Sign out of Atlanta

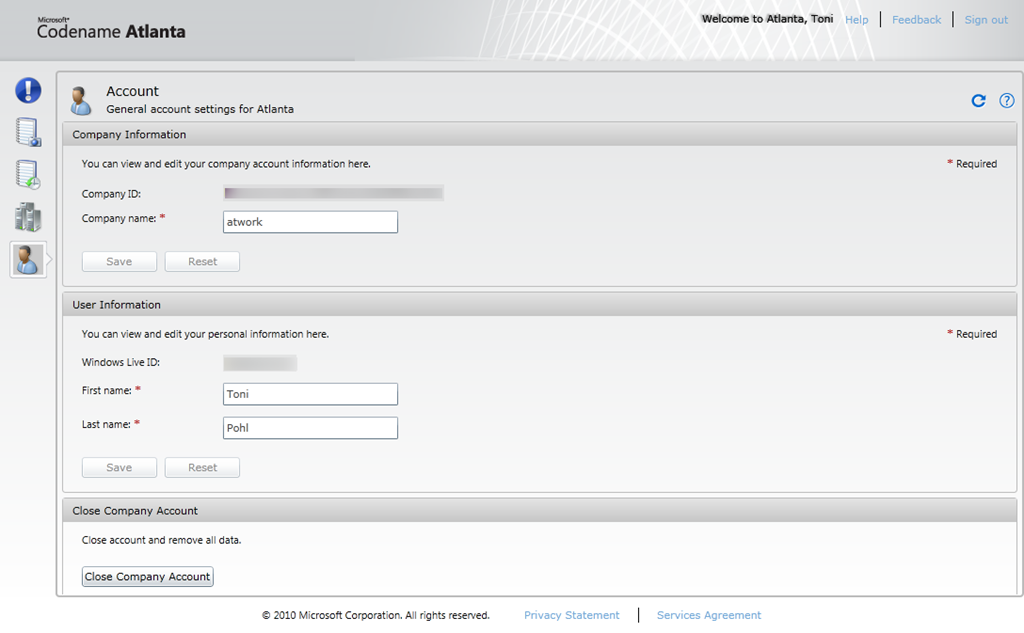[986, 20]
